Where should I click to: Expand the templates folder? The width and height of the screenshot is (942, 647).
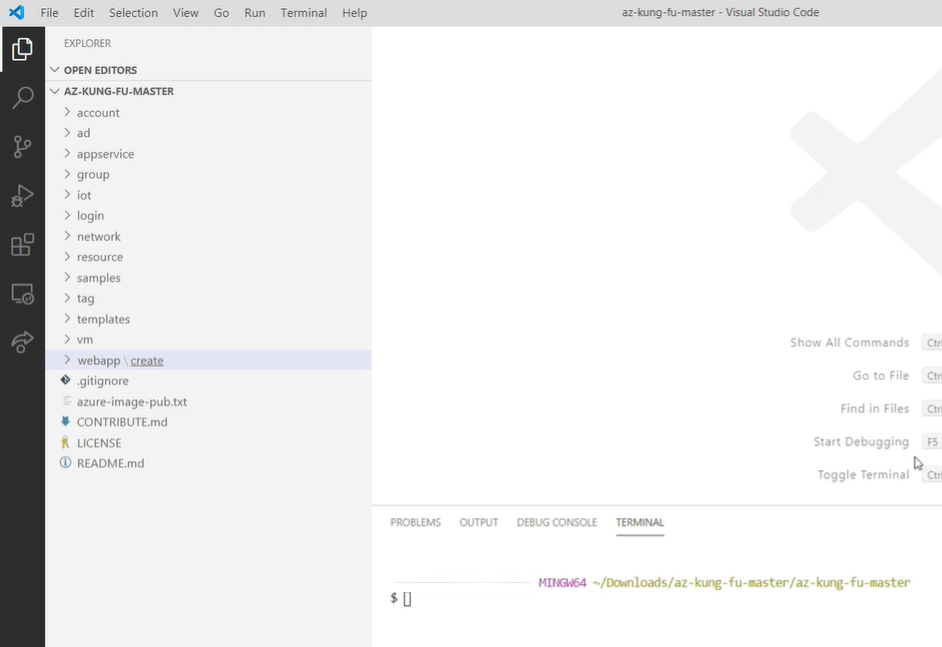pyautogui.click(x=103, y=319)
